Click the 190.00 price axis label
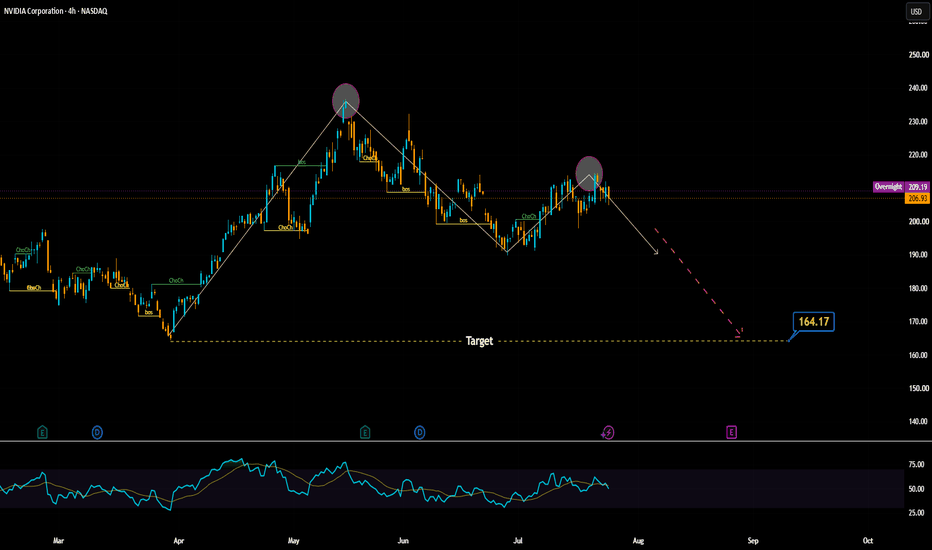Screen dimensions: 932x550 (918, 254)
